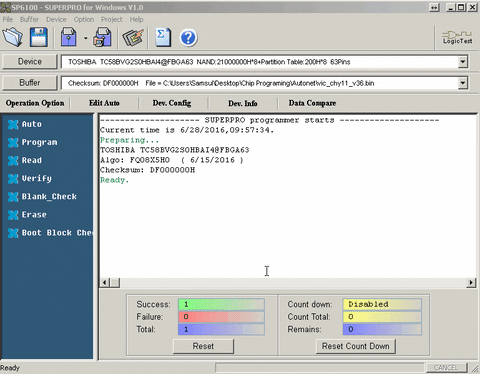Screen dimensions: 480x374
Task: Open the small arrow beside load project
Action: [86, 38]
